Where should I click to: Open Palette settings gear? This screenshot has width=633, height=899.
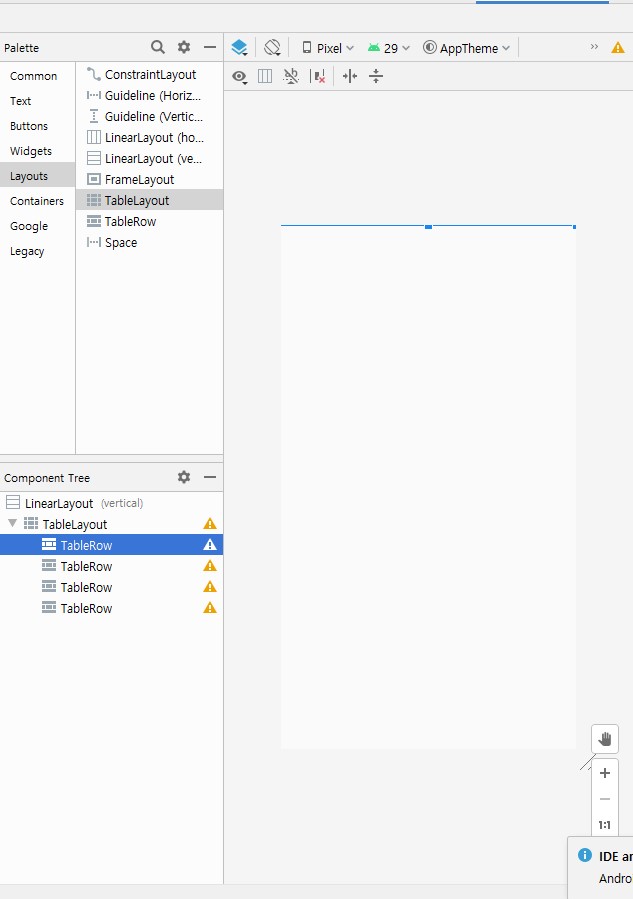pos(183,47)
